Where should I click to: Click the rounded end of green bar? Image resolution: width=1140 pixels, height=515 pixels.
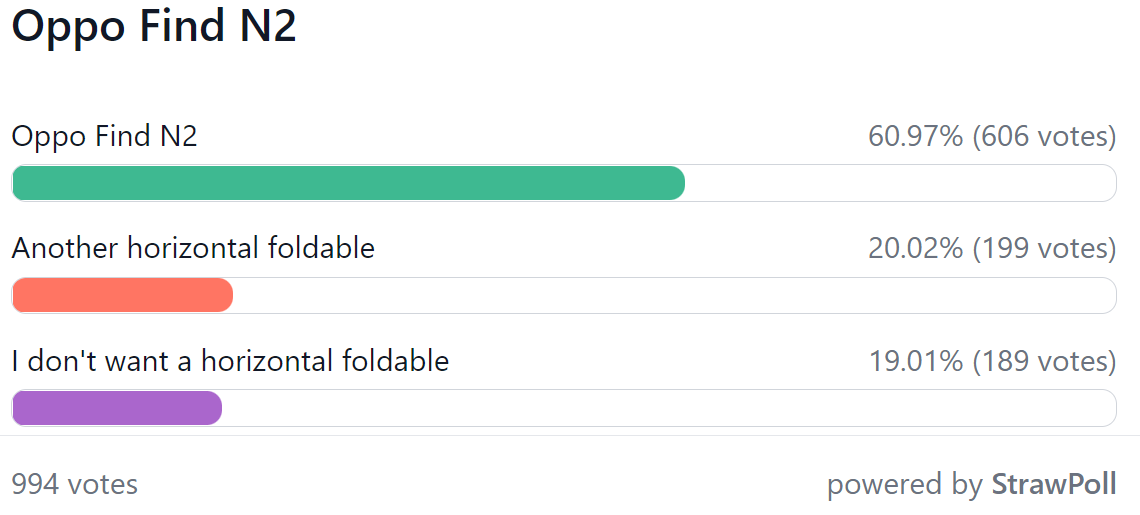click(678, 183)
